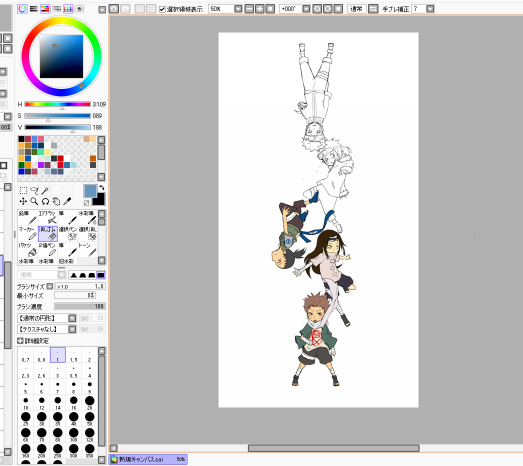
Task: Adjust the Saturation (S) slider
Action: pyautogui.click(x=58, y=116)
